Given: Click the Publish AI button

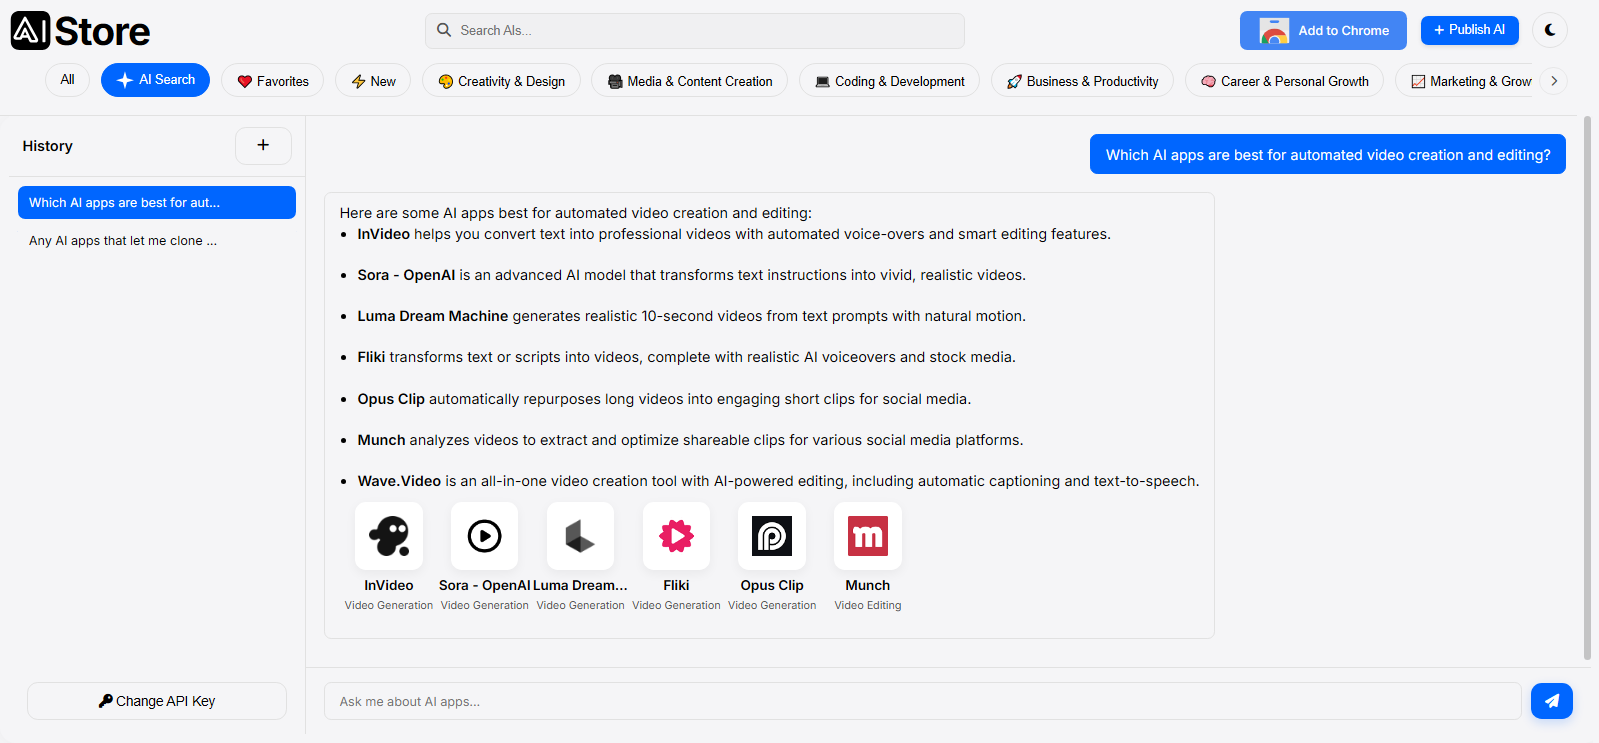Looking at the screenshot, I should (1470, 30).
